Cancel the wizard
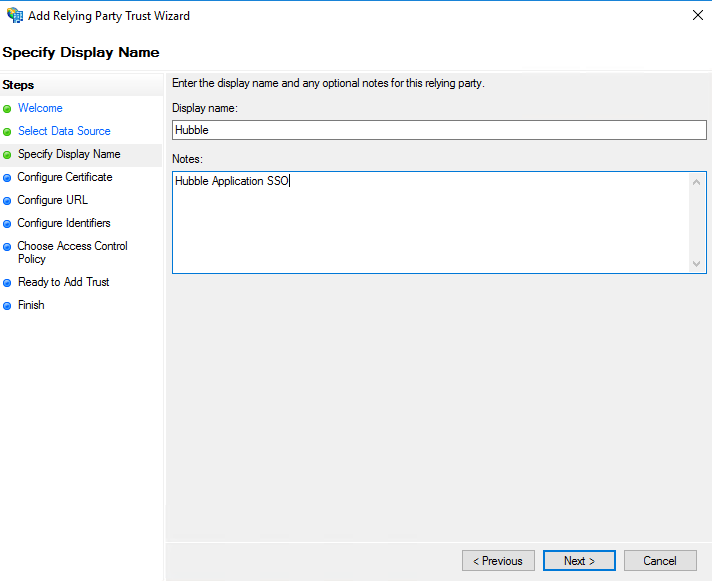 pos(660,561)
